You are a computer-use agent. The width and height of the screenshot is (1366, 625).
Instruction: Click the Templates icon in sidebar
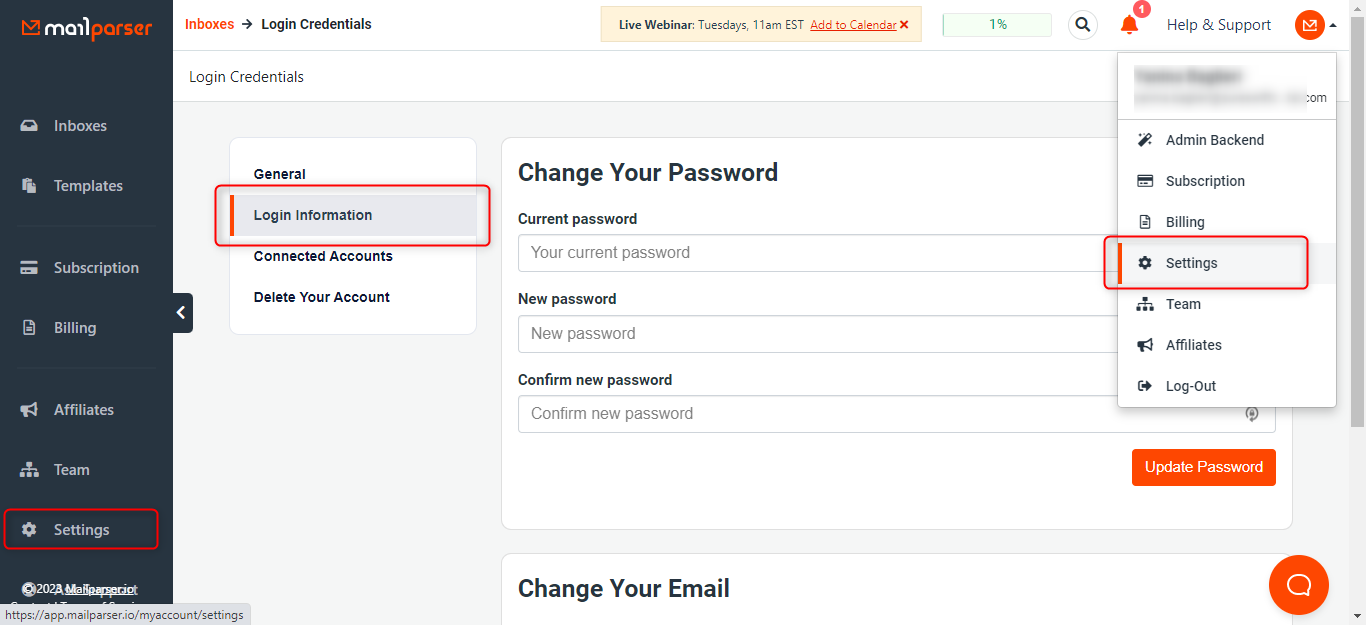(29, 186)
